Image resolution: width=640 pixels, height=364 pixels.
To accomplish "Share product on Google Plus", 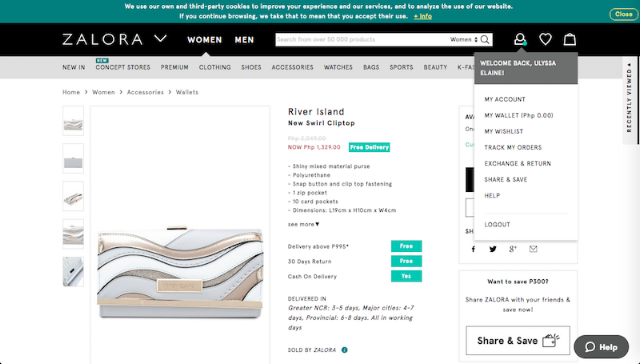I will [513, 249].
